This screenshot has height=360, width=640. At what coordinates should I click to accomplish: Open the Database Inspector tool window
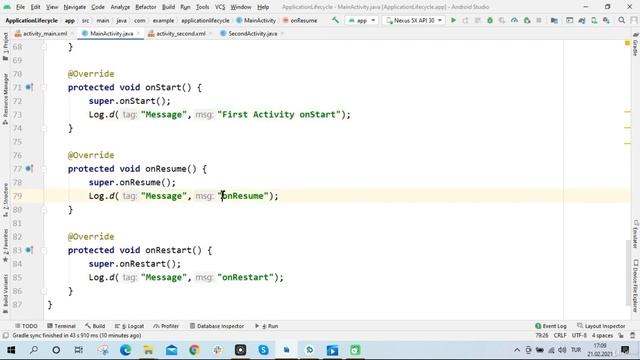tap(217, 326)
